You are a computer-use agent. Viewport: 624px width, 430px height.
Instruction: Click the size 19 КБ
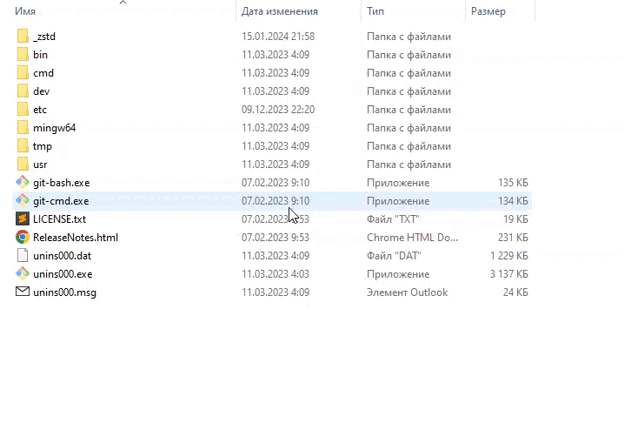point(516,219)
